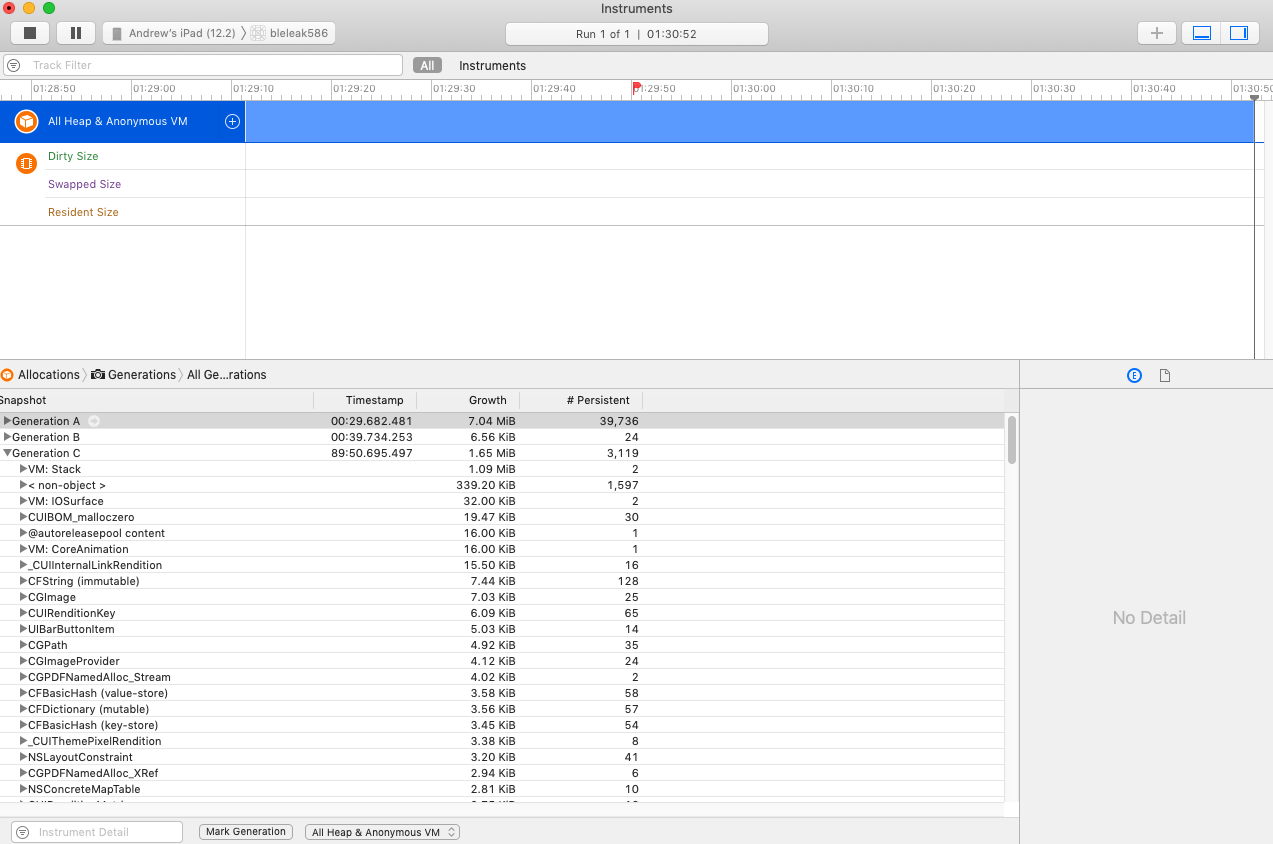1273x844 pixels.
Task: Select the Allocations instrument icon in breadcrumb
Action: [9, 374]
